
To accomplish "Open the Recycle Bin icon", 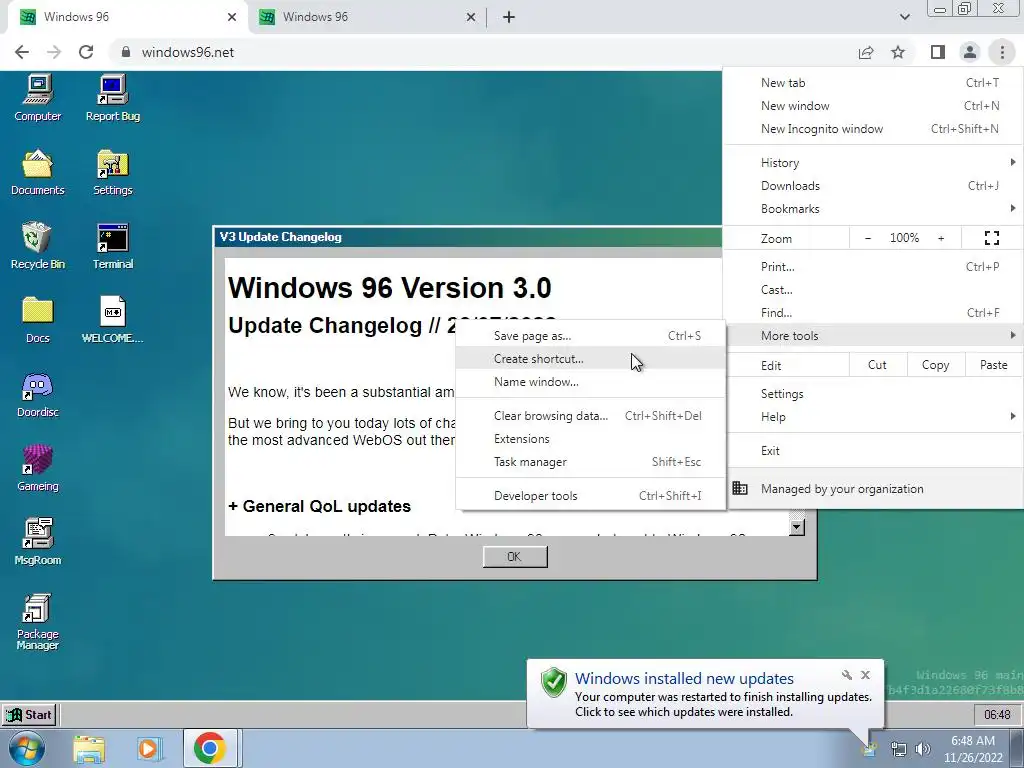I will tap(37, 246).
